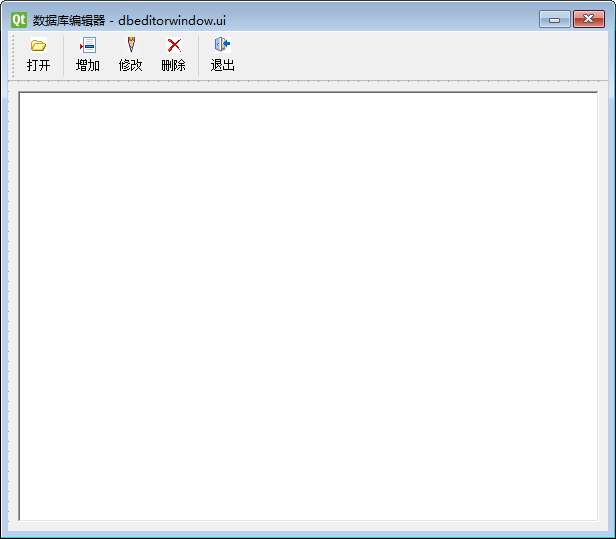Viewport: 616px width, 539px height.
Task: Open a database with the 打开 button
Action: pos(38,55)
